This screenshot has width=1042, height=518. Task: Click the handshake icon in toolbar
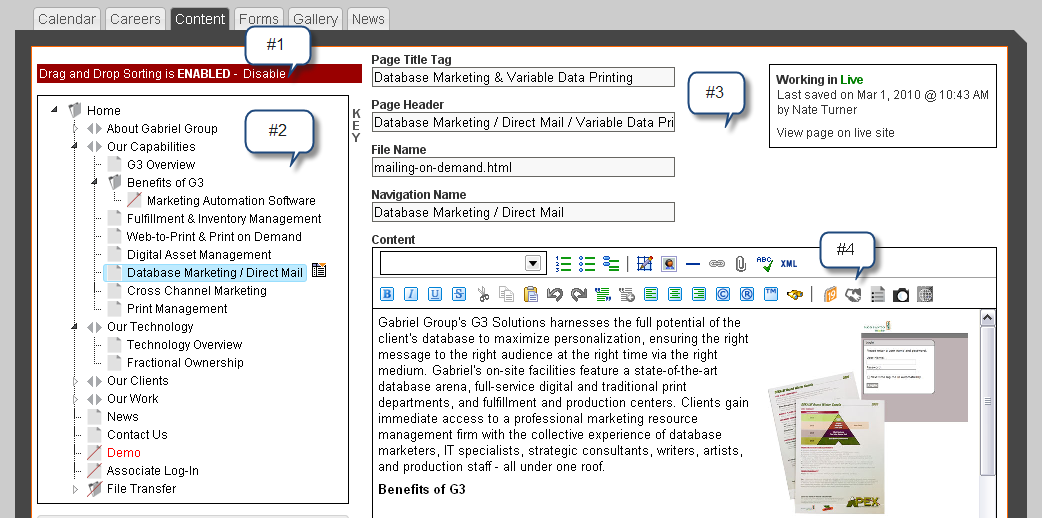tap(853, 294)
